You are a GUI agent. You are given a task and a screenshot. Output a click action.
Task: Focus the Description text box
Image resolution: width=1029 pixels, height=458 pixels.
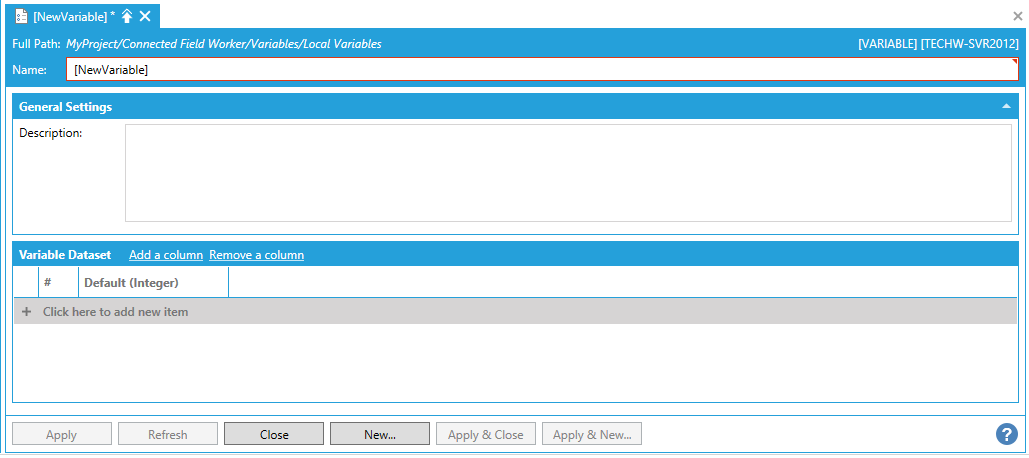[567, 173]
